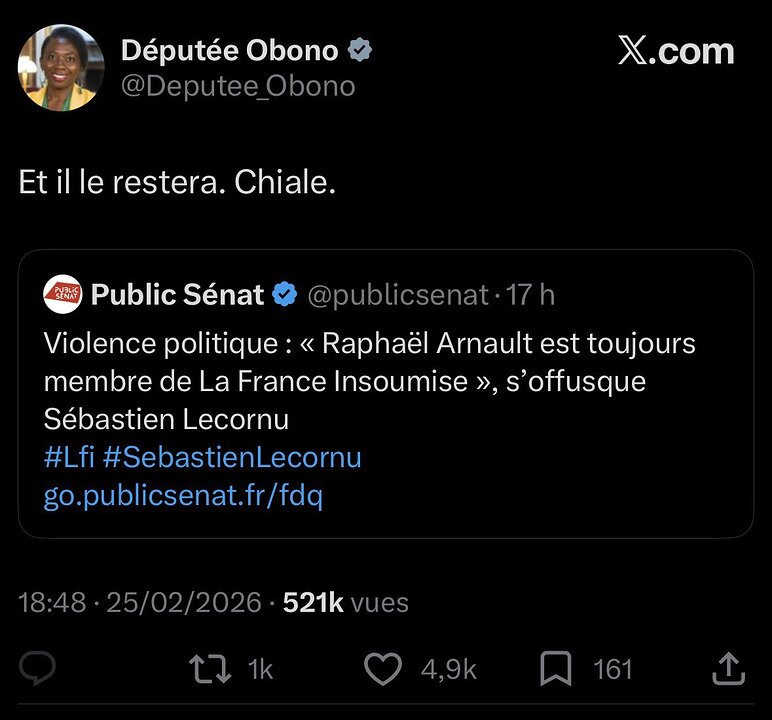Click Députée Obono's verified badge
This screenshot has height=720, width=772.
358,50
